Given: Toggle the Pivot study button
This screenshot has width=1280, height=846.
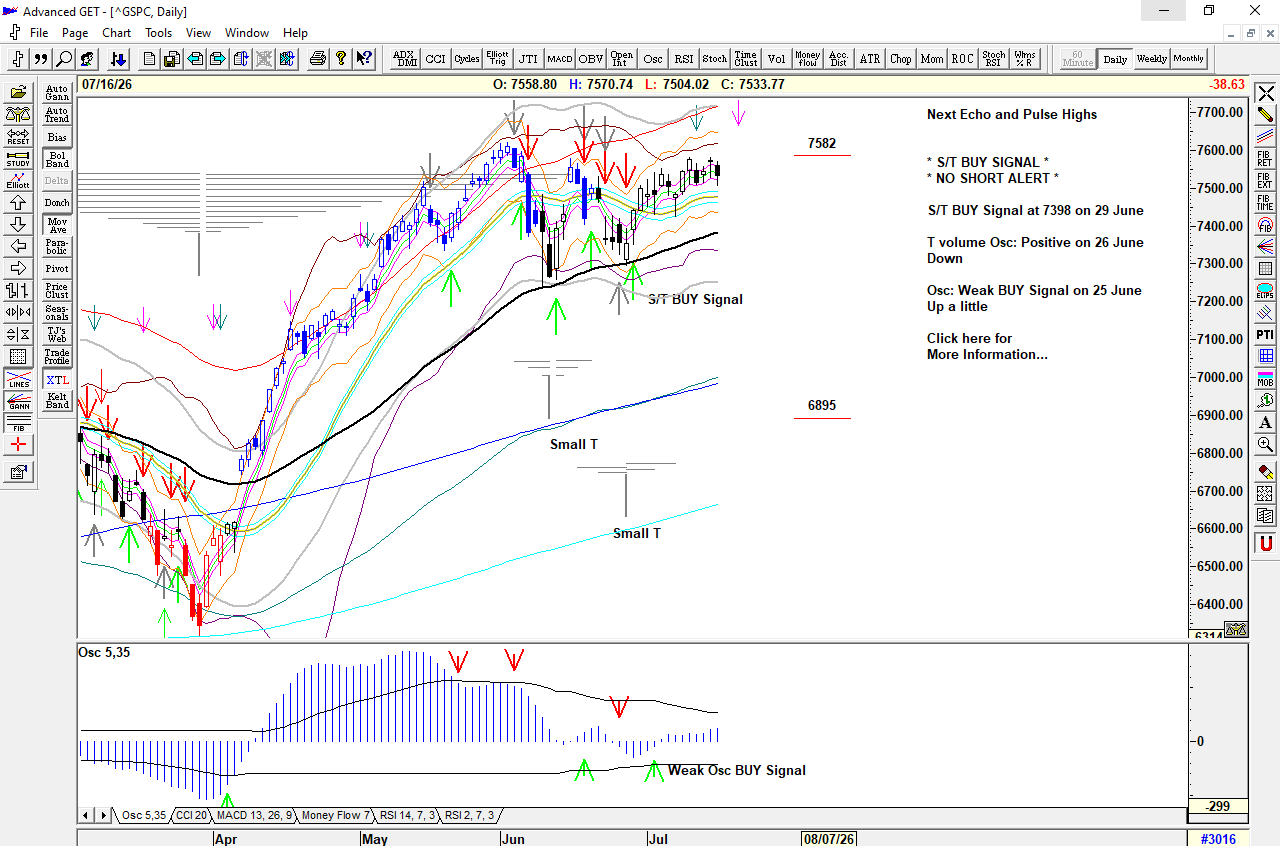Looking at the screenshot, I should click(x=57, y=269).
